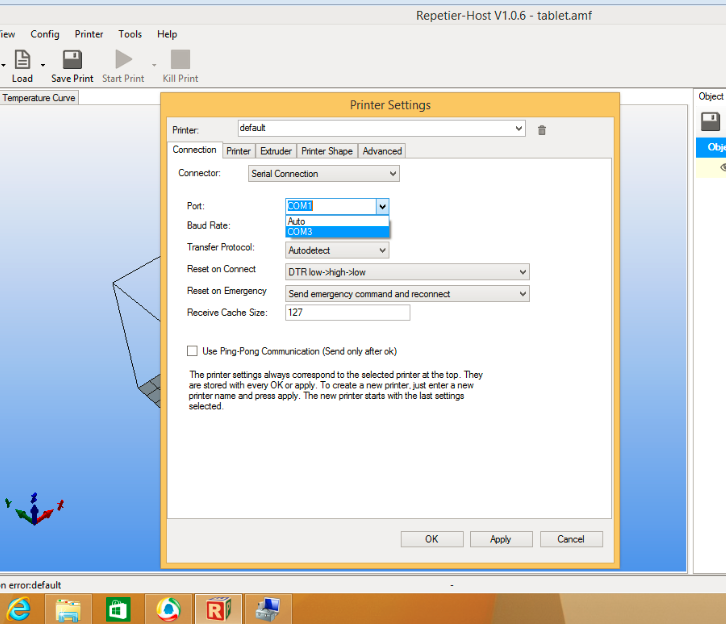Open Repetier-Host taskbar icon
The image size is (726, 624).
click(x=218, y=609)
